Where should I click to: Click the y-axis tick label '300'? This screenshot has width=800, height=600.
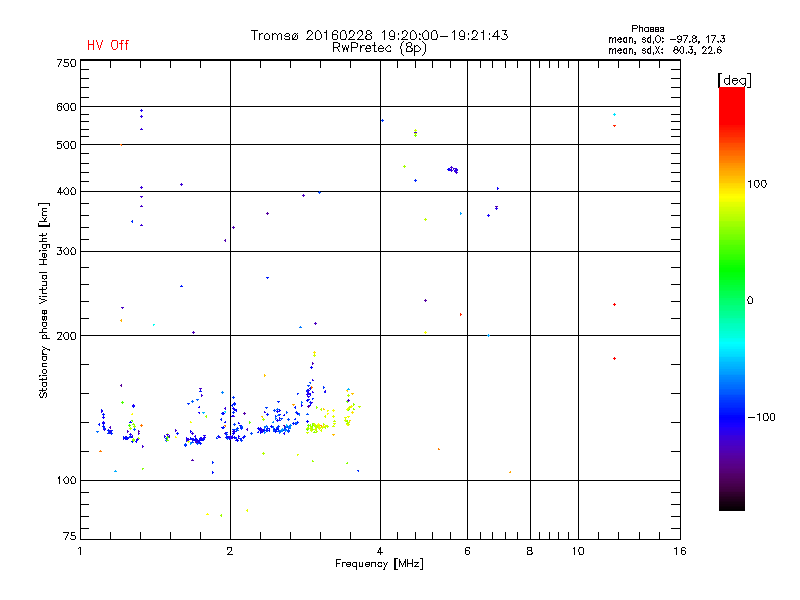[66, 251]
